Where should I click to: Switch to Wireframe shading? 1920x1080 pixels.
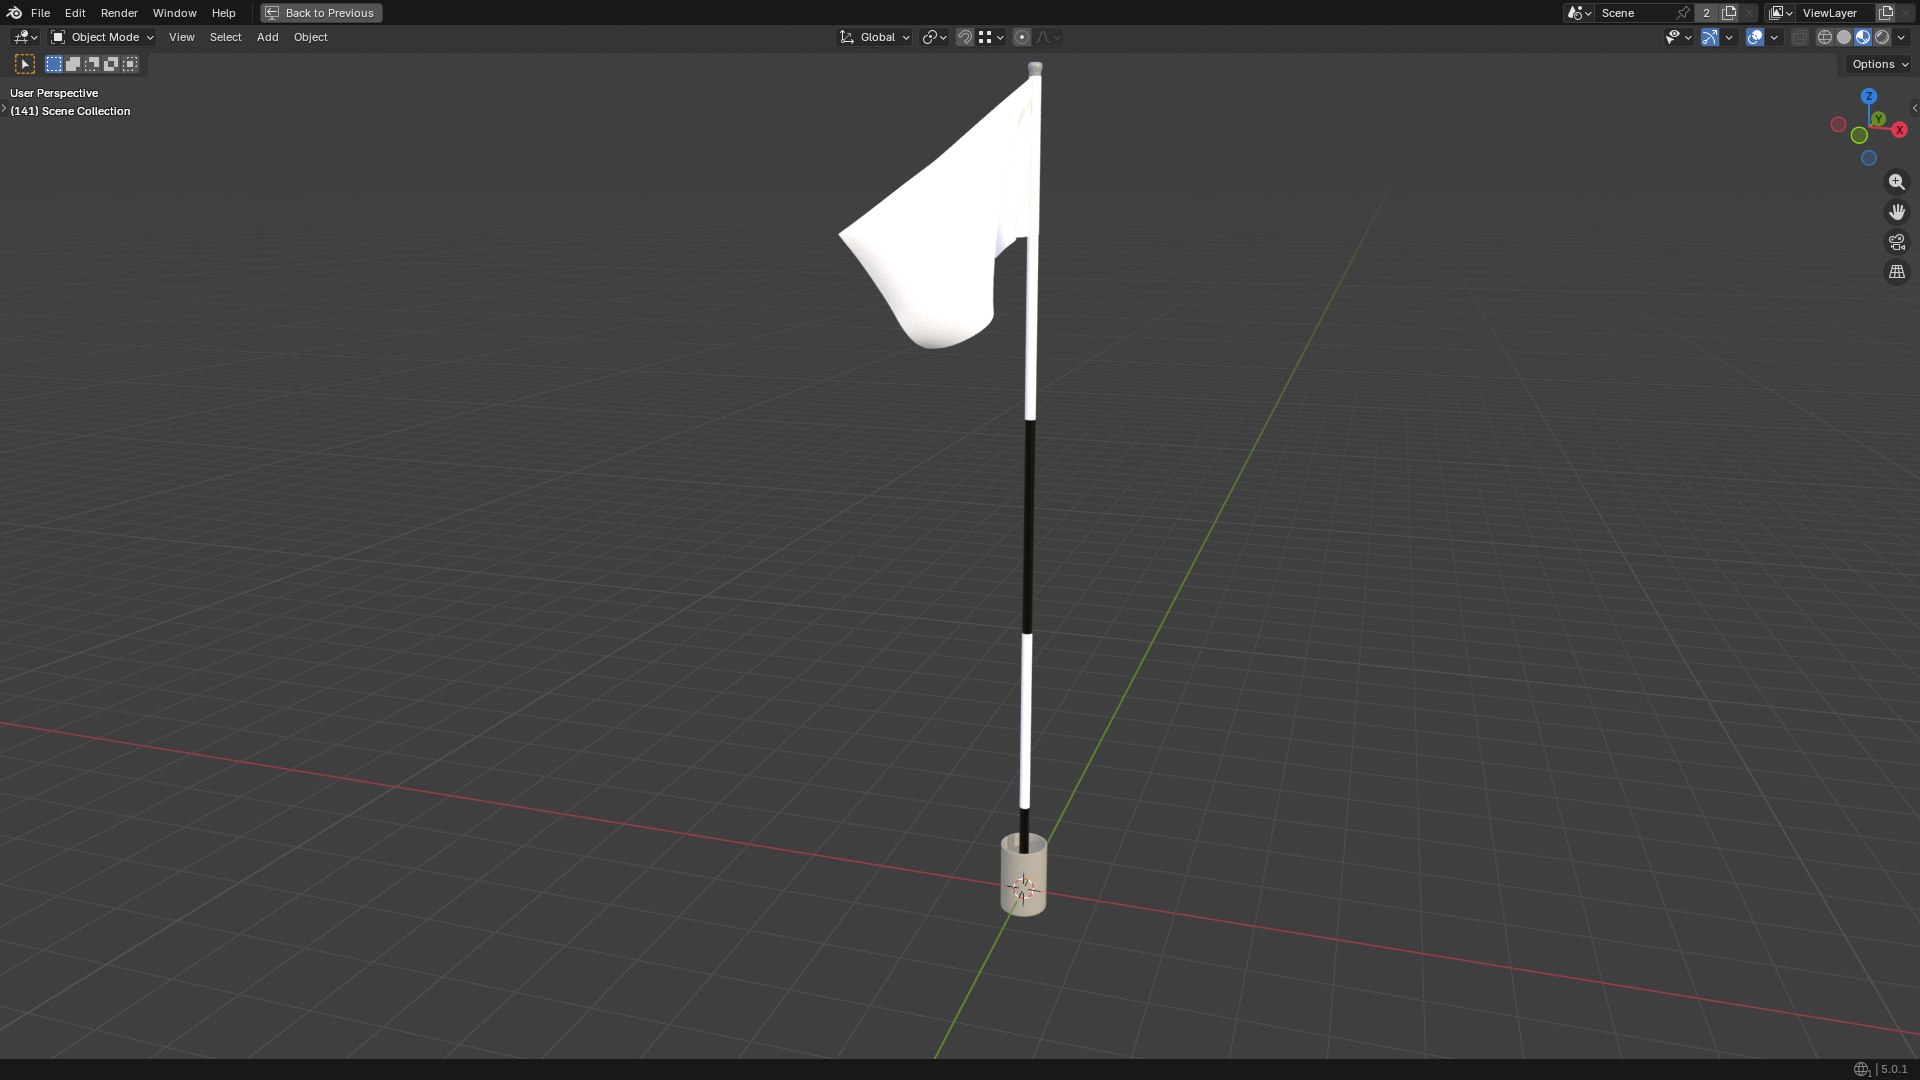coord(1825,37)
